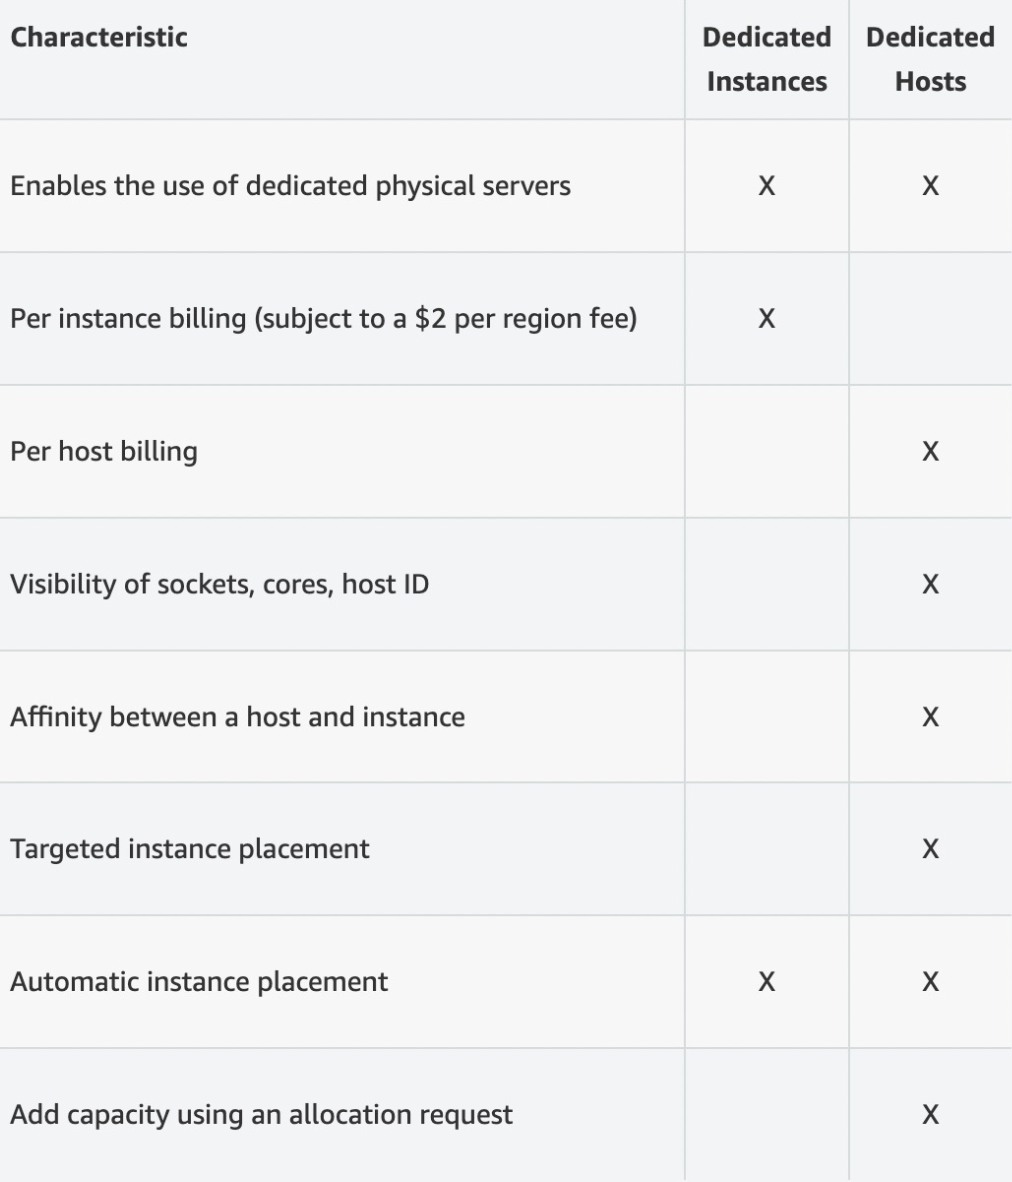Click 'Affinity between a host and instance' text
The width and height of the screenshot is (1012, 1182).
coord(238,717)
